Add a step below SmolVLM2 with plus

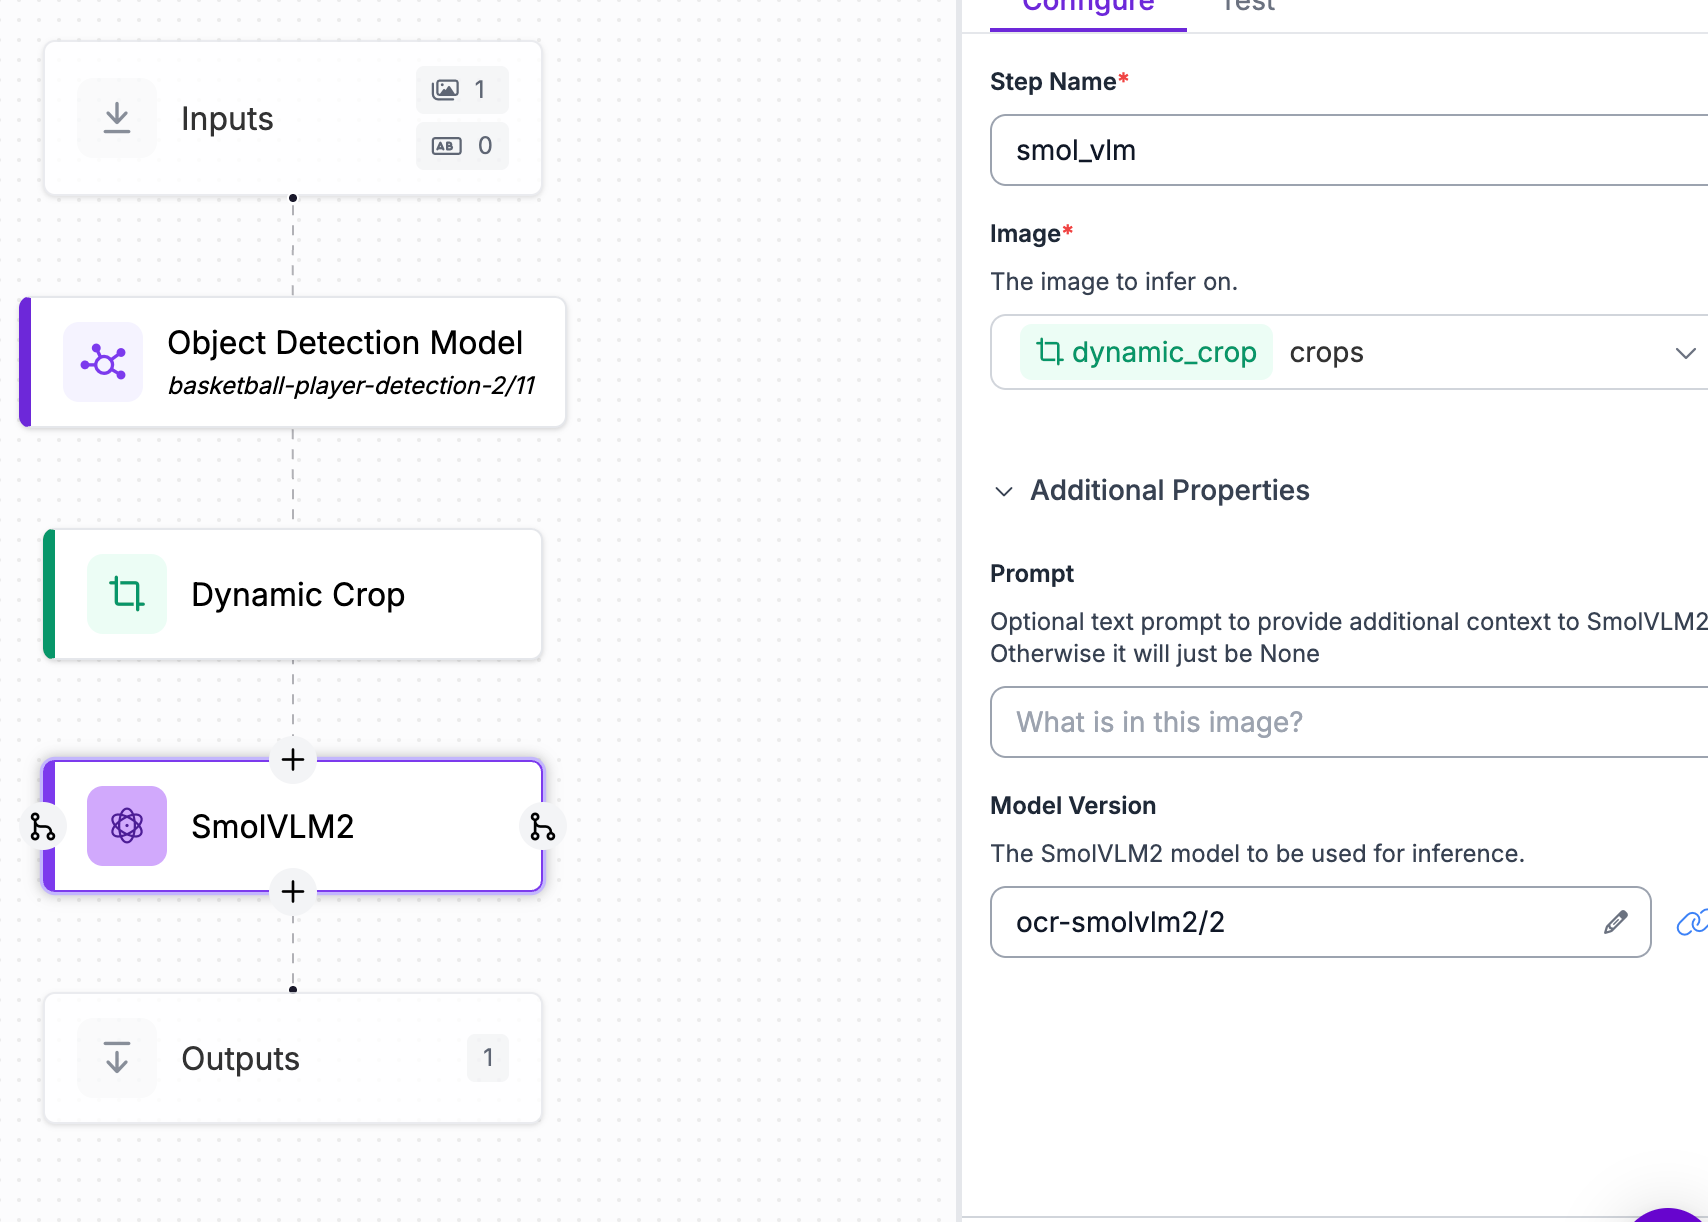[x=293, y=891]
